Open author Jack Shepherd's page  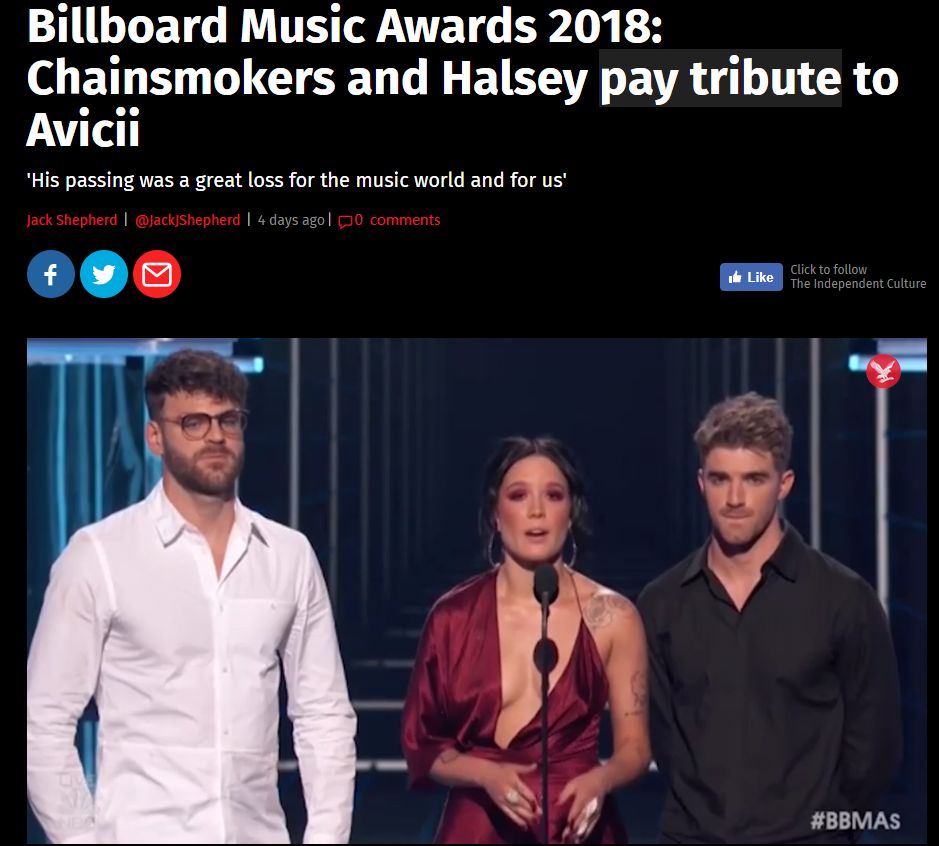point(72,220)
